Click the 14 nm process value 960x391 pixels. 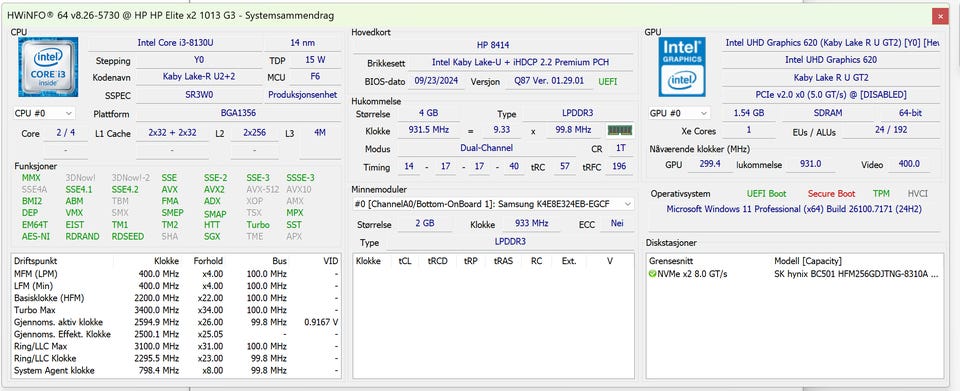302,43
